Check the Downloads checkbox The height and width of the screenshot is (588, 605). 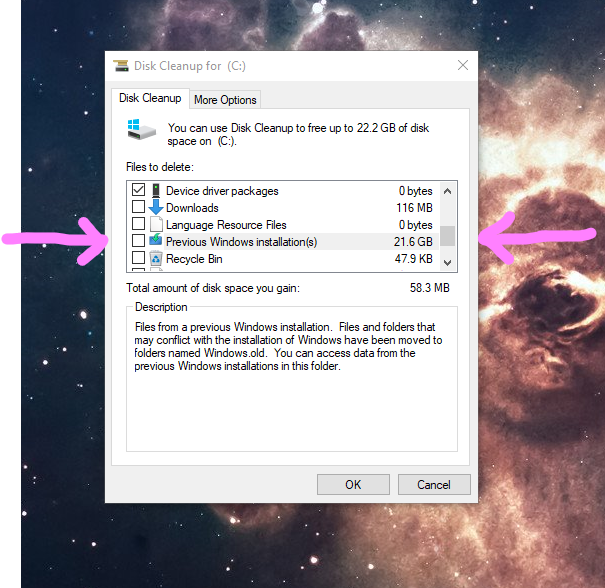[x=139, y=207]
